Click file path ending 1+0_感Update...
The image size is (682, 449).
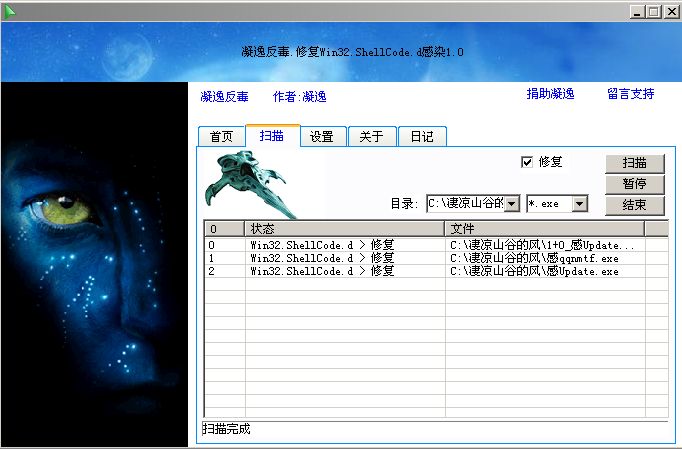pyautogui.click(x=542, y=245)
